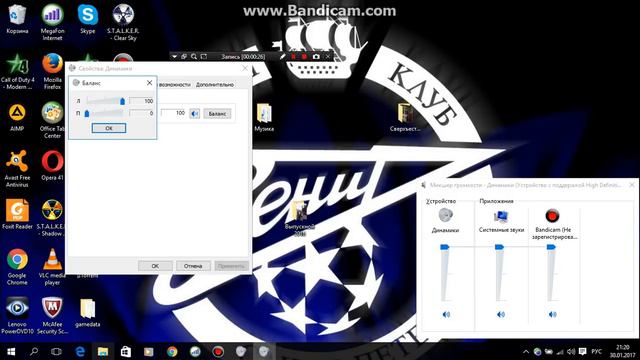
Task: Click the Л balance value field showing 100
Action: (142, 101)
